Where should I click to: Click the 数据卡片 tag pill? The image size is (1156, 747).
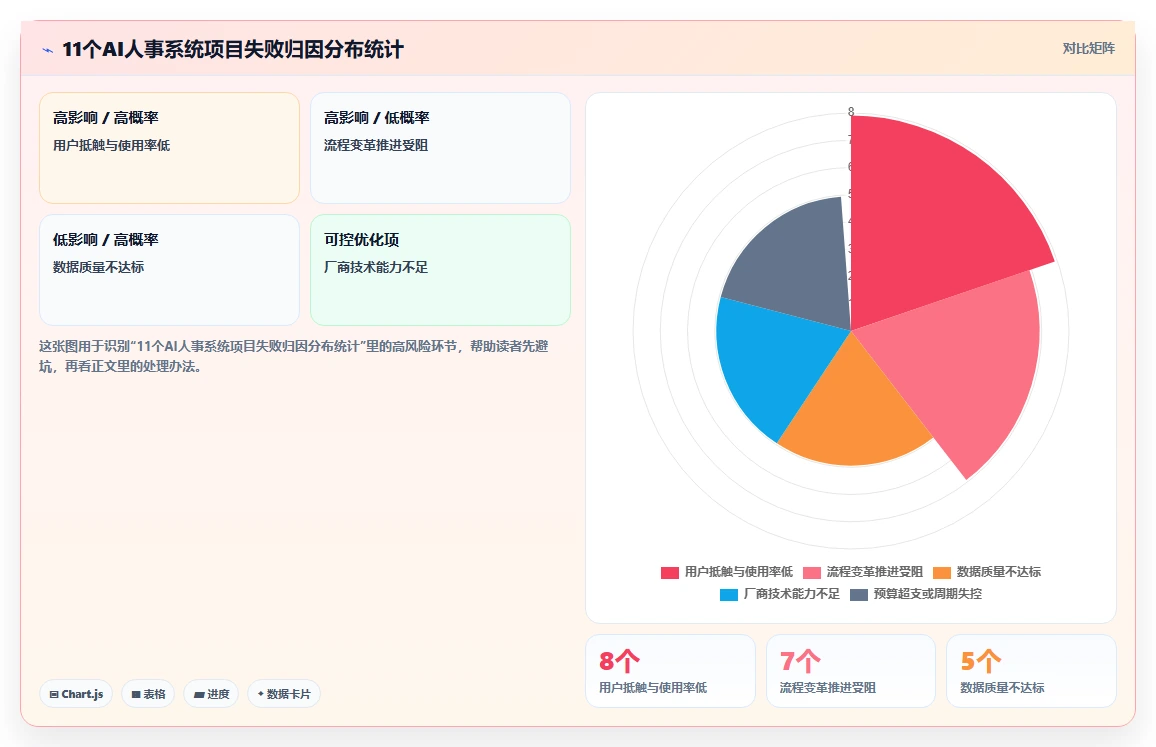click(x=284, y=694)
